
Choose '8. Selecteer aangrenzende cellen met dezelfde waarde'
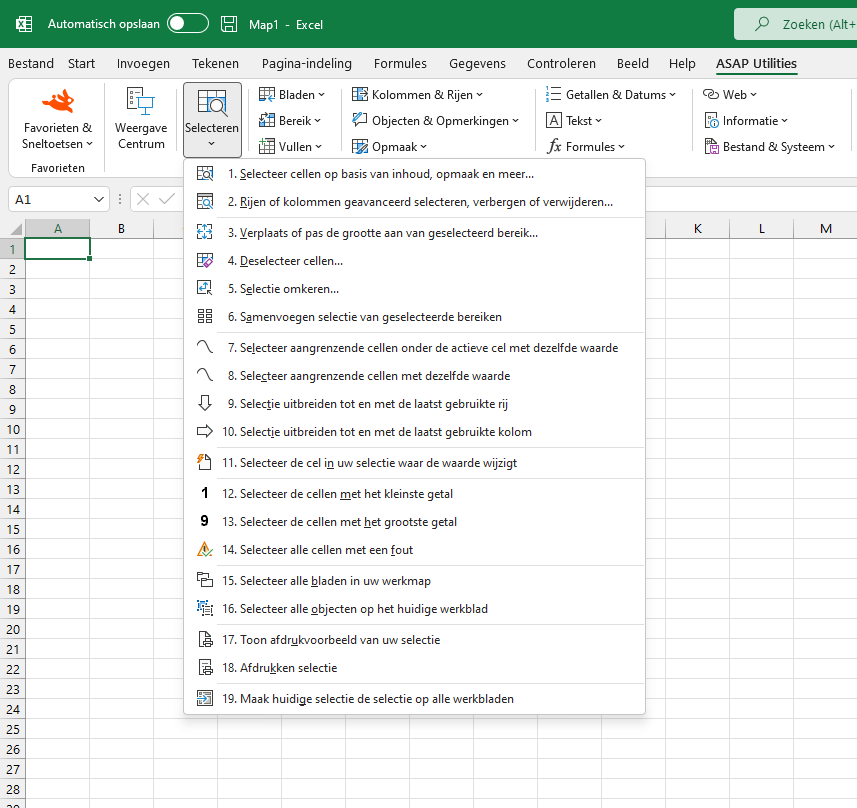point(414,375)
